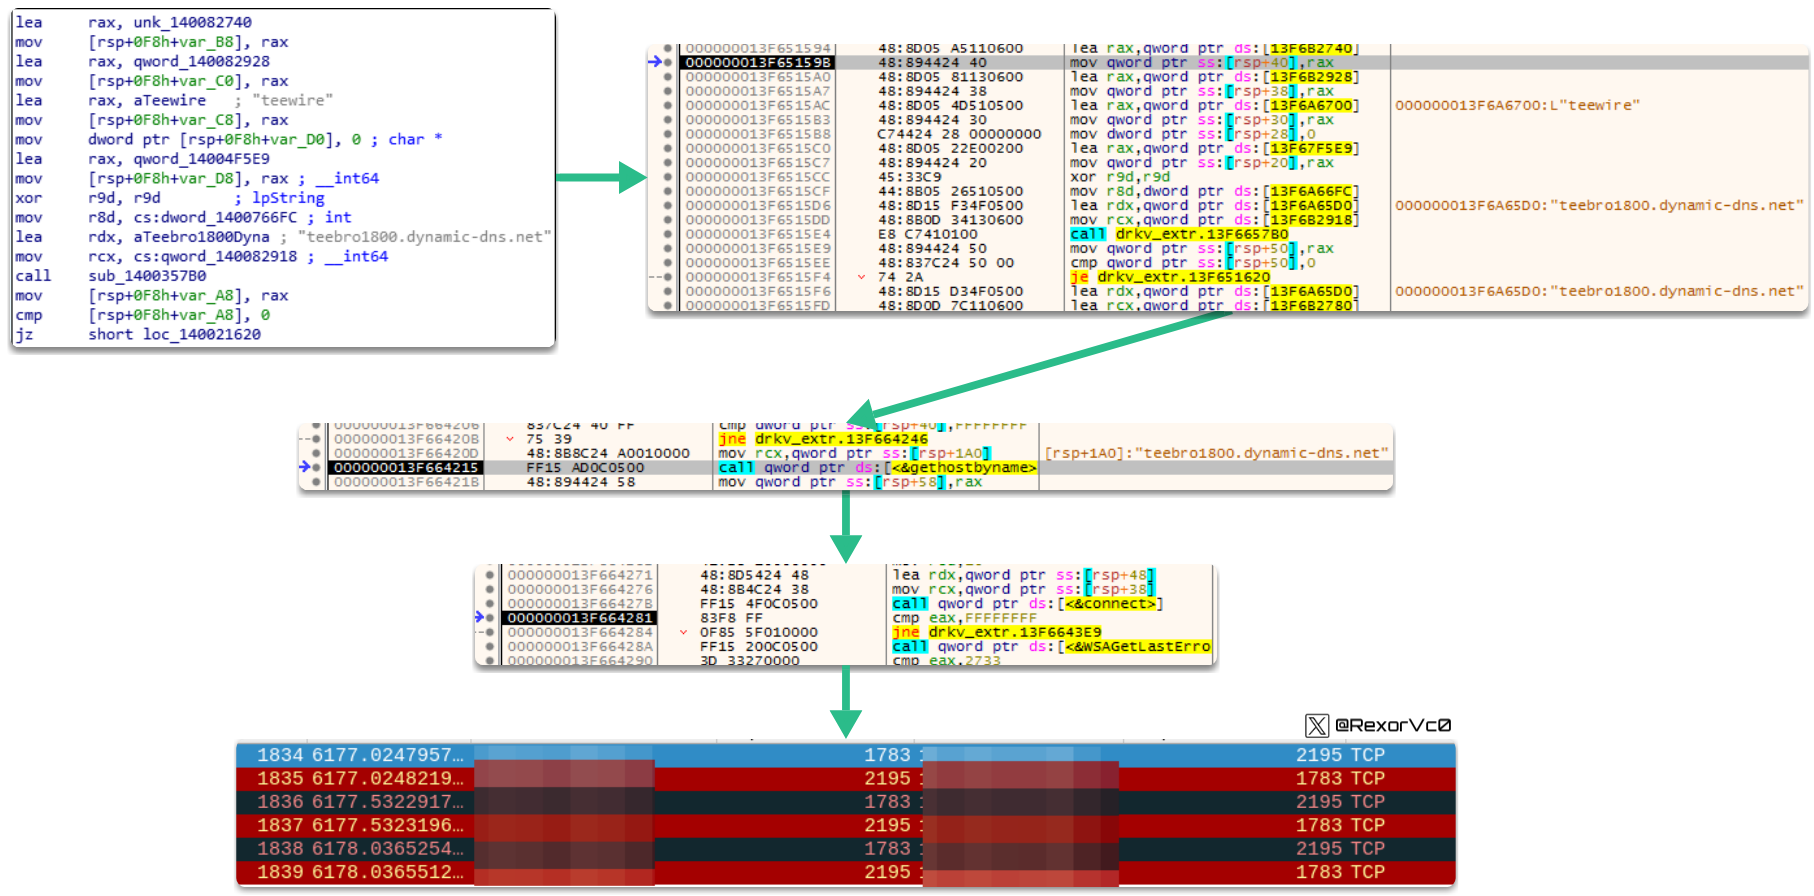This screenshot has width=1814, height=896.
Task: Select packet 1839 in the capture list
Action: tap(846, 873)
